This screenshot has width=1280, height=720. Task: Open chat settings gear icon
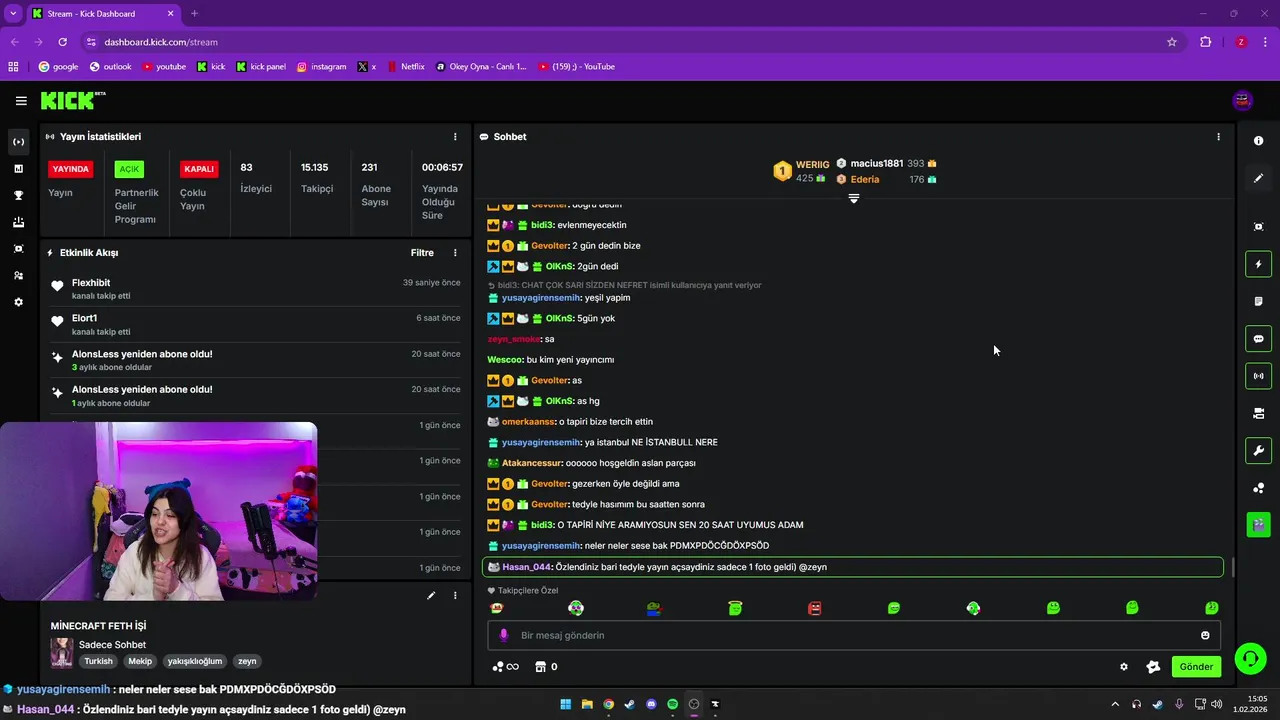(1124, 667)
